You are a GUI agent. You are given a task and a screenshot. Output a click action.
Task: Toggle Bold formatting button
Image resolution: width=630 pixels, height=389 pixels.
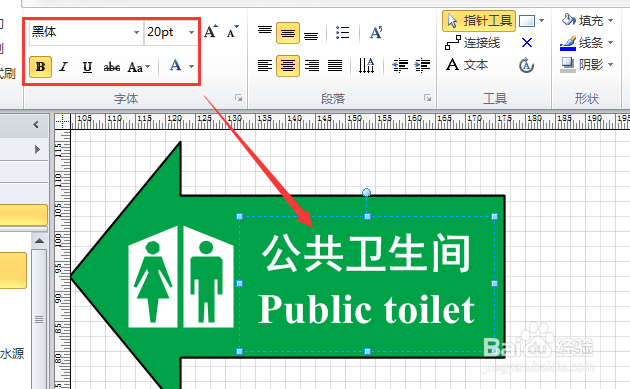[x=40, y=67]
